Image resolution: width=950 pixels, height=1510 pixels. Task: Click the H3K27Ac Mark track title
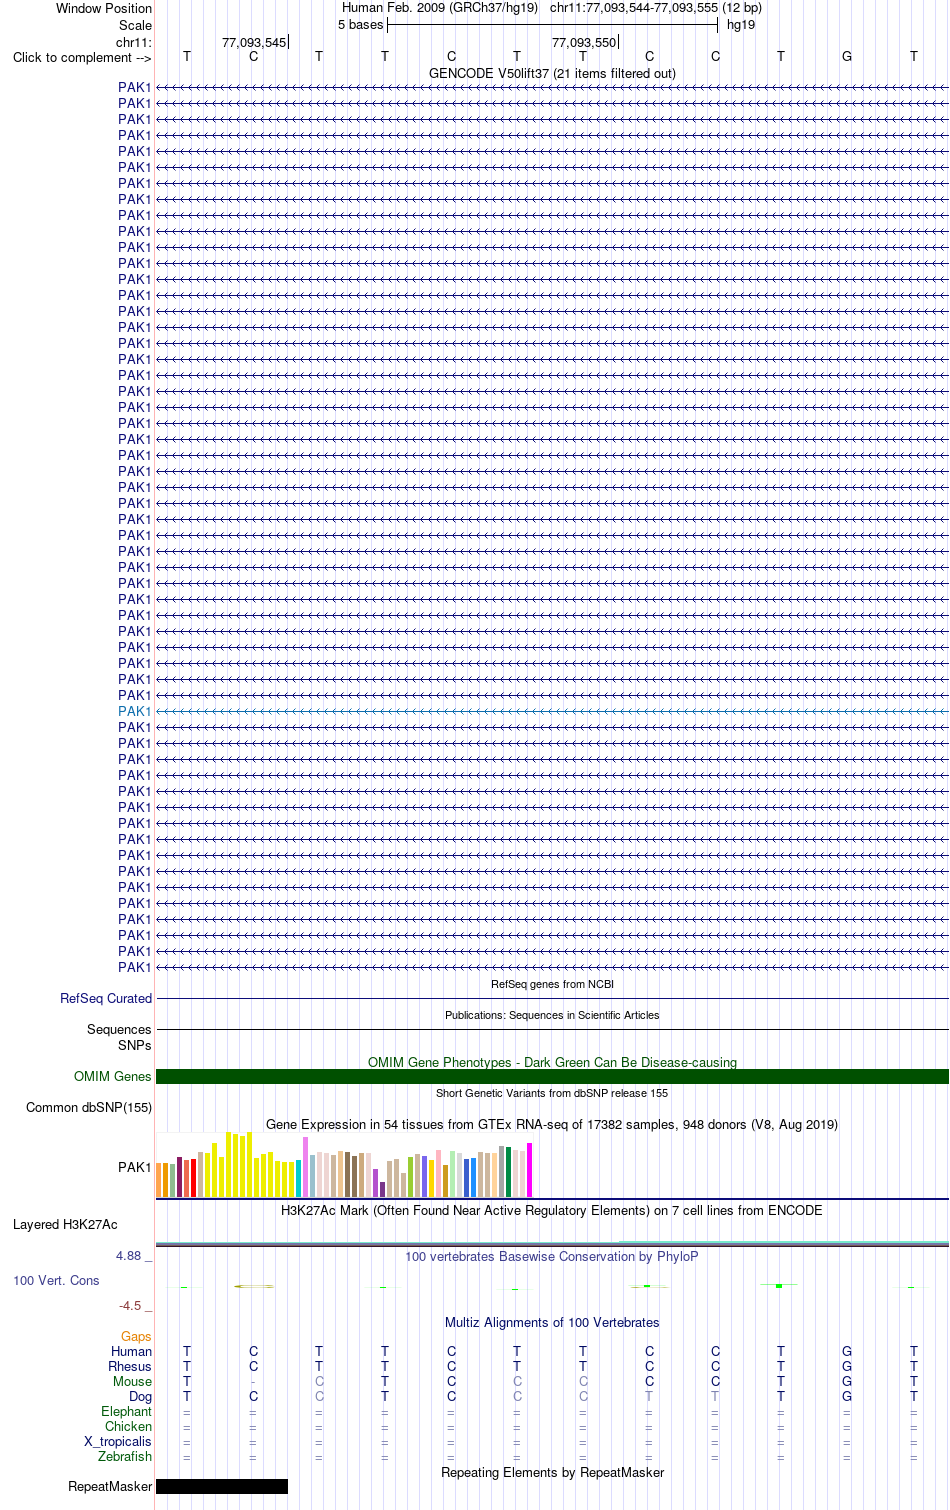coord(552,1210)
